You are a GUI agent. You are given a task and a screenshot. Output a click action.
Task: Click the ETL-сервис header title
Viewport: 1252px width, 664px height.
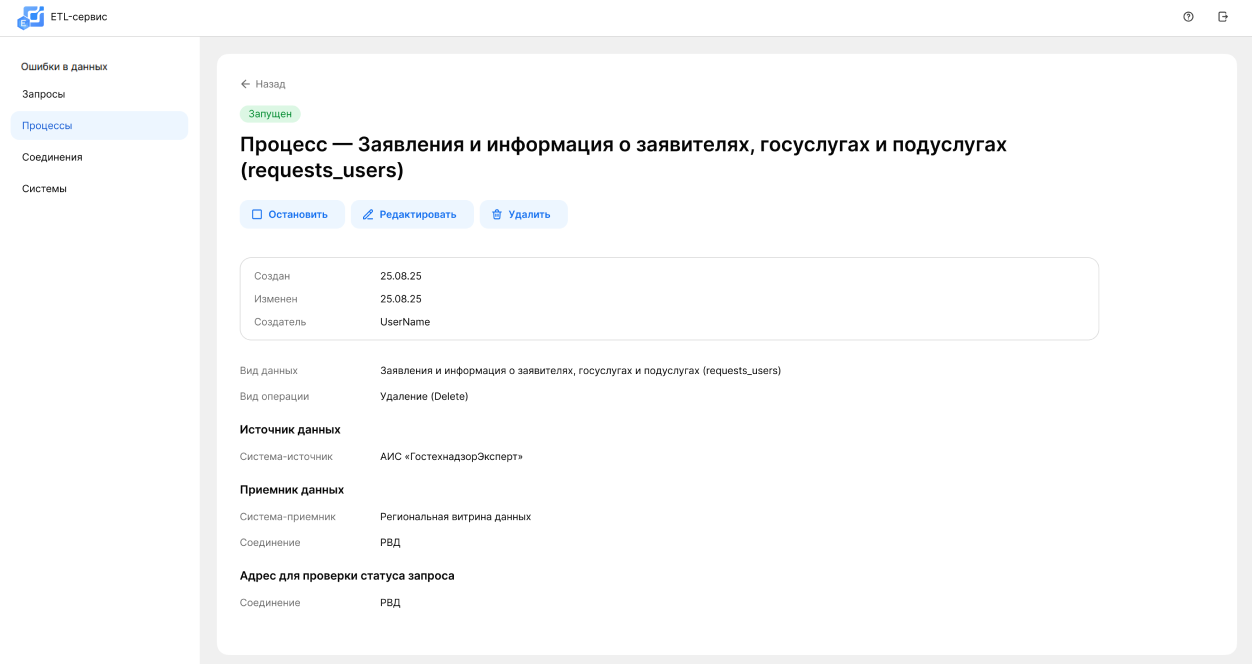pos(79,17)
